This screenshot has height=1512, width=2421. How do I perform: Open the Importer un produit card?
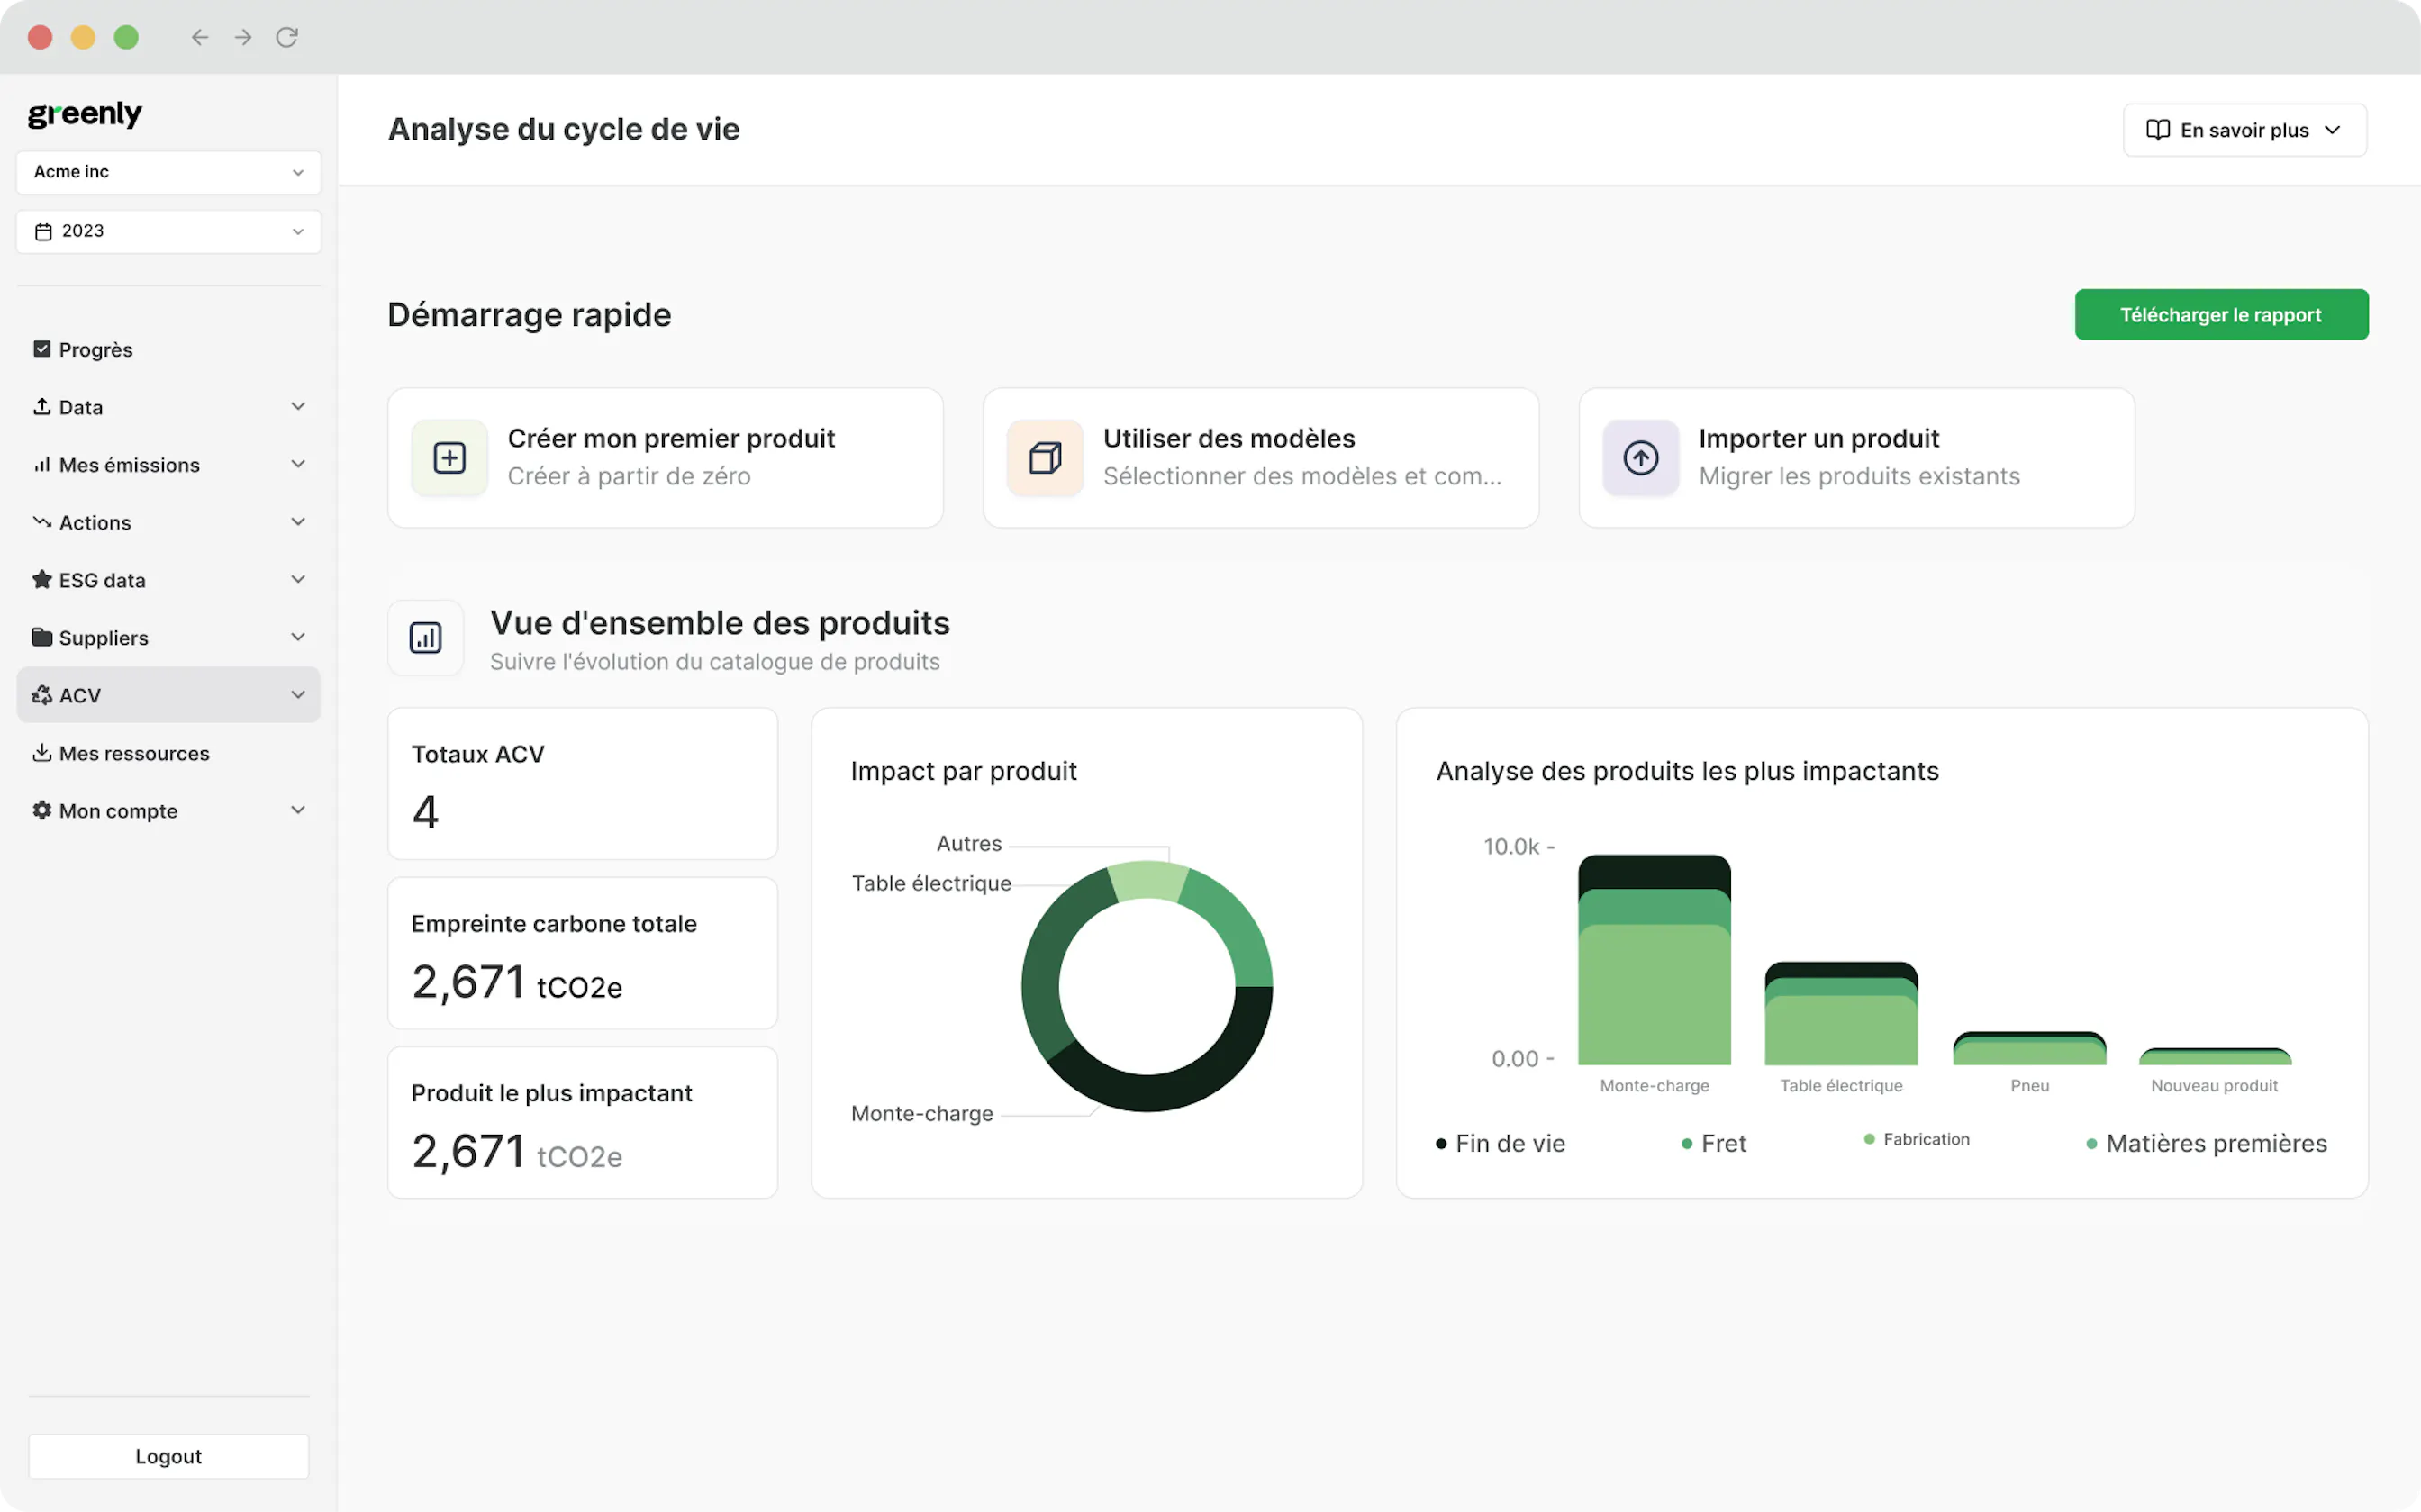[x=1857, y=458]
